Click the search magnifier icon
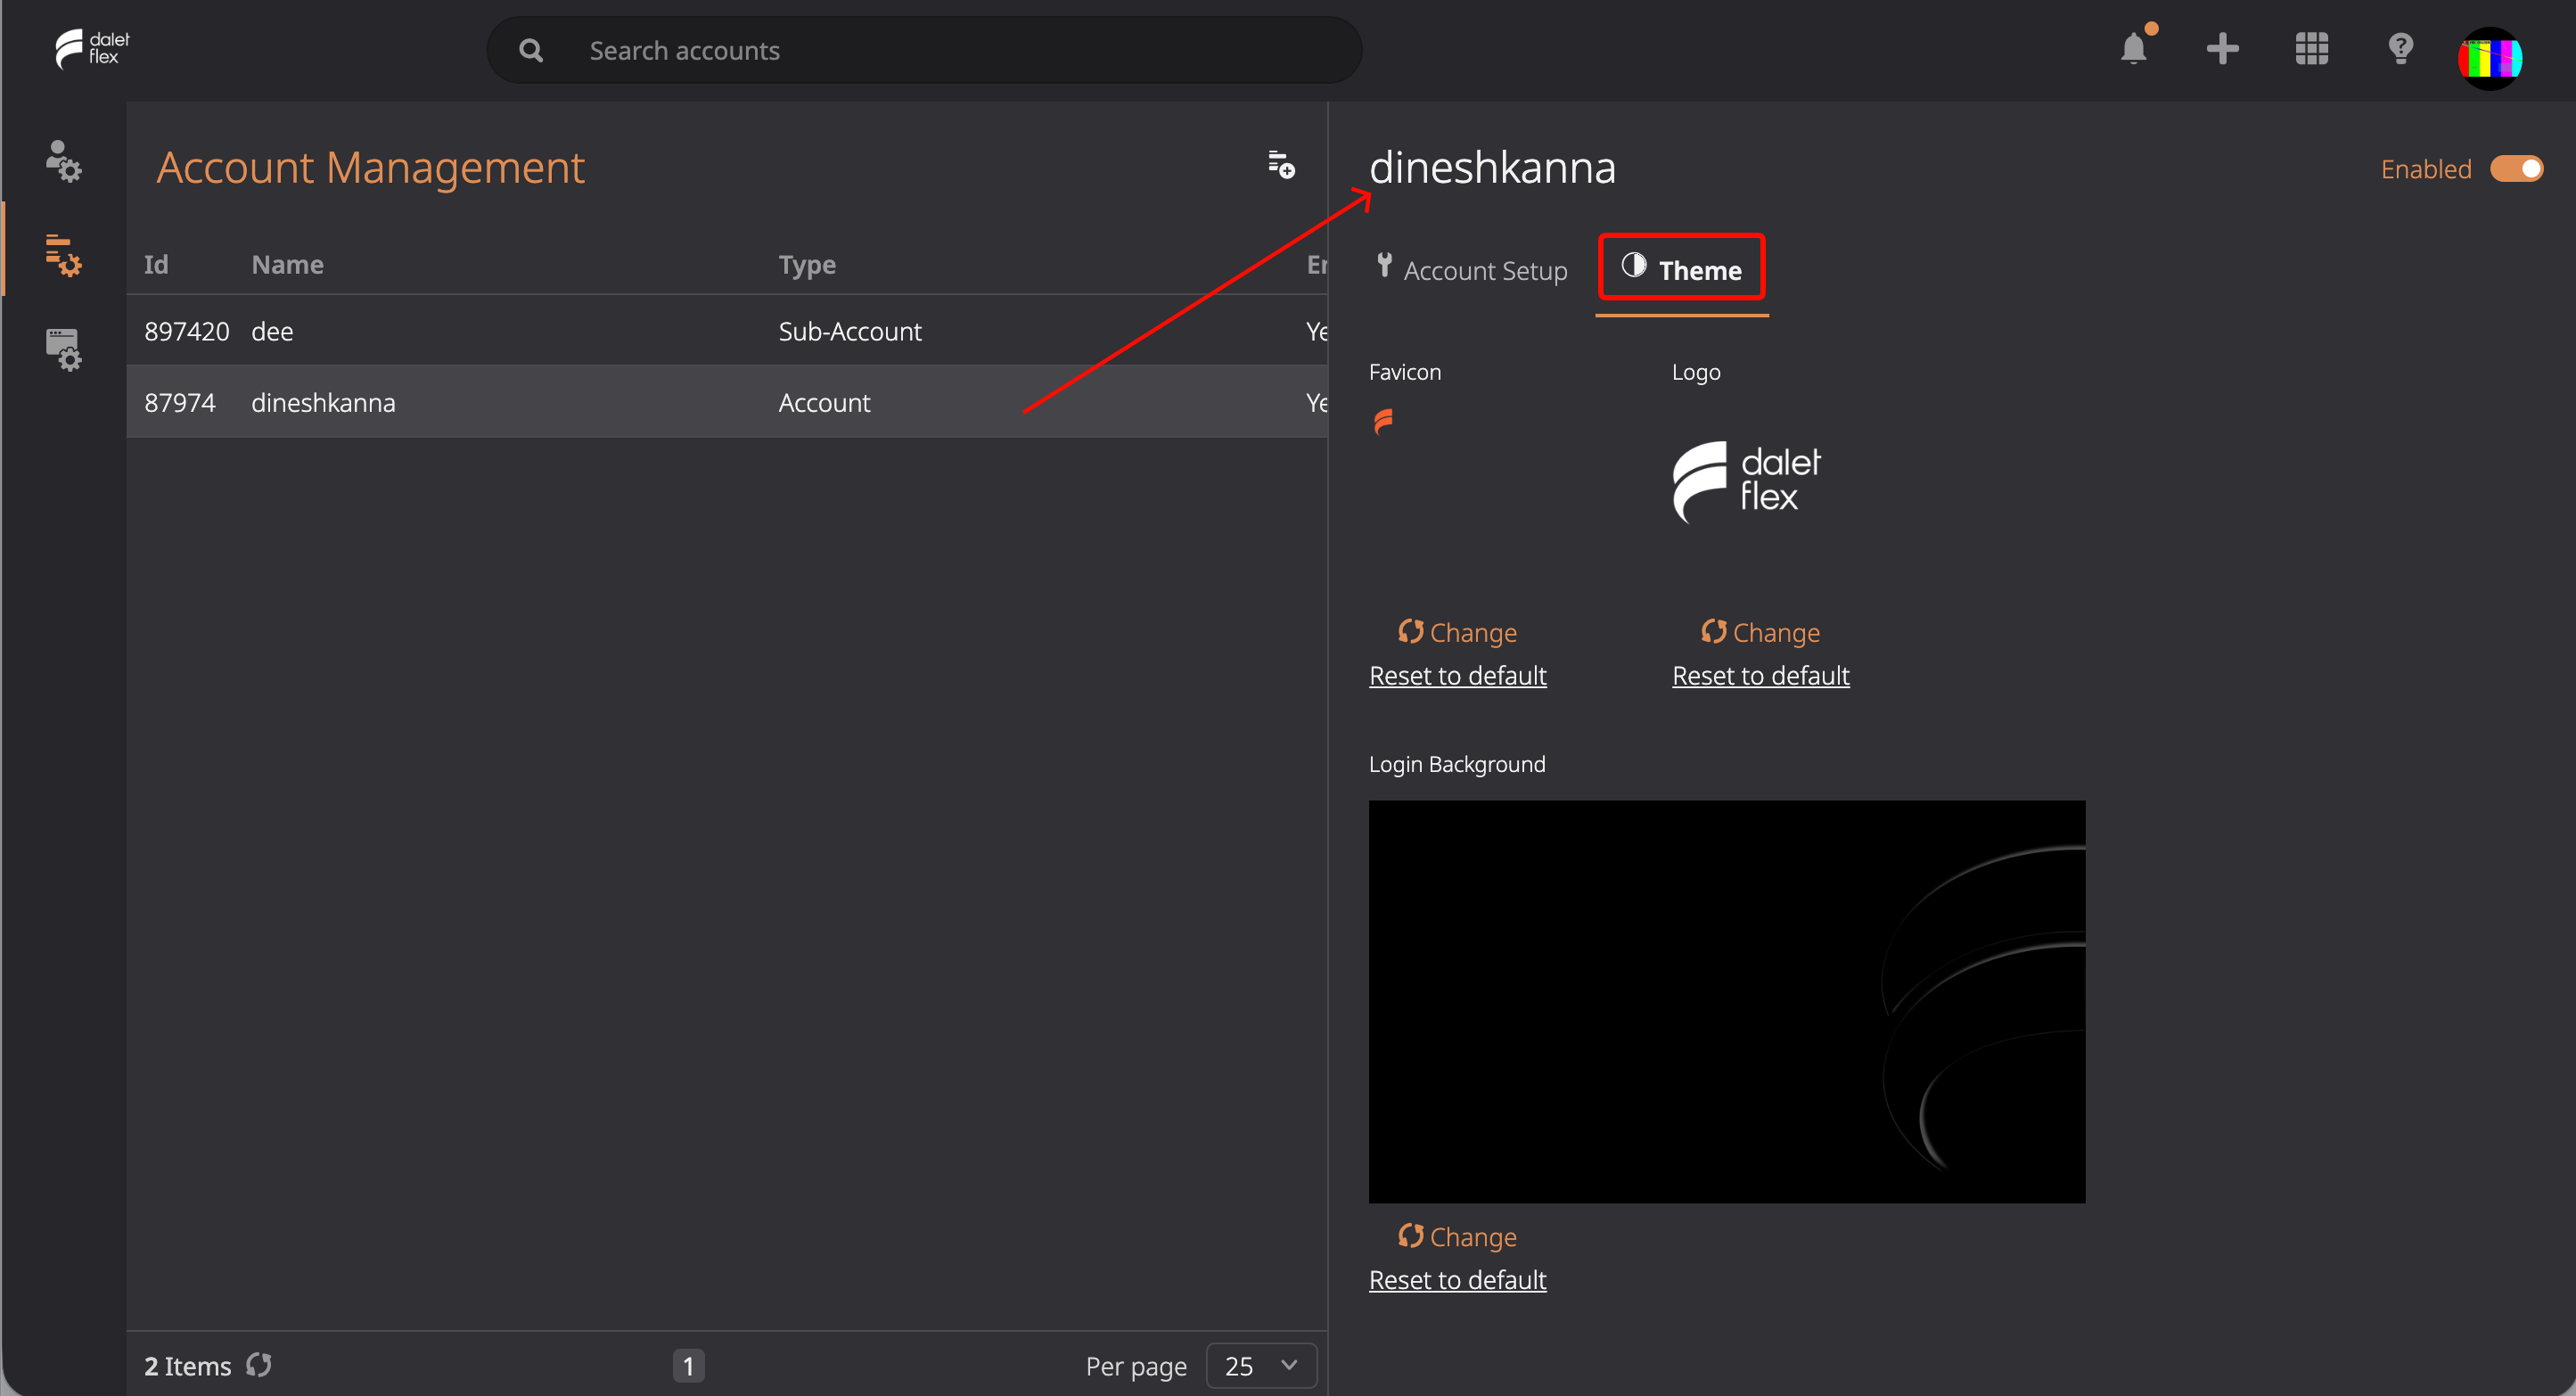Viewport: 2576px width, 1396px height. tap(531, 50)
